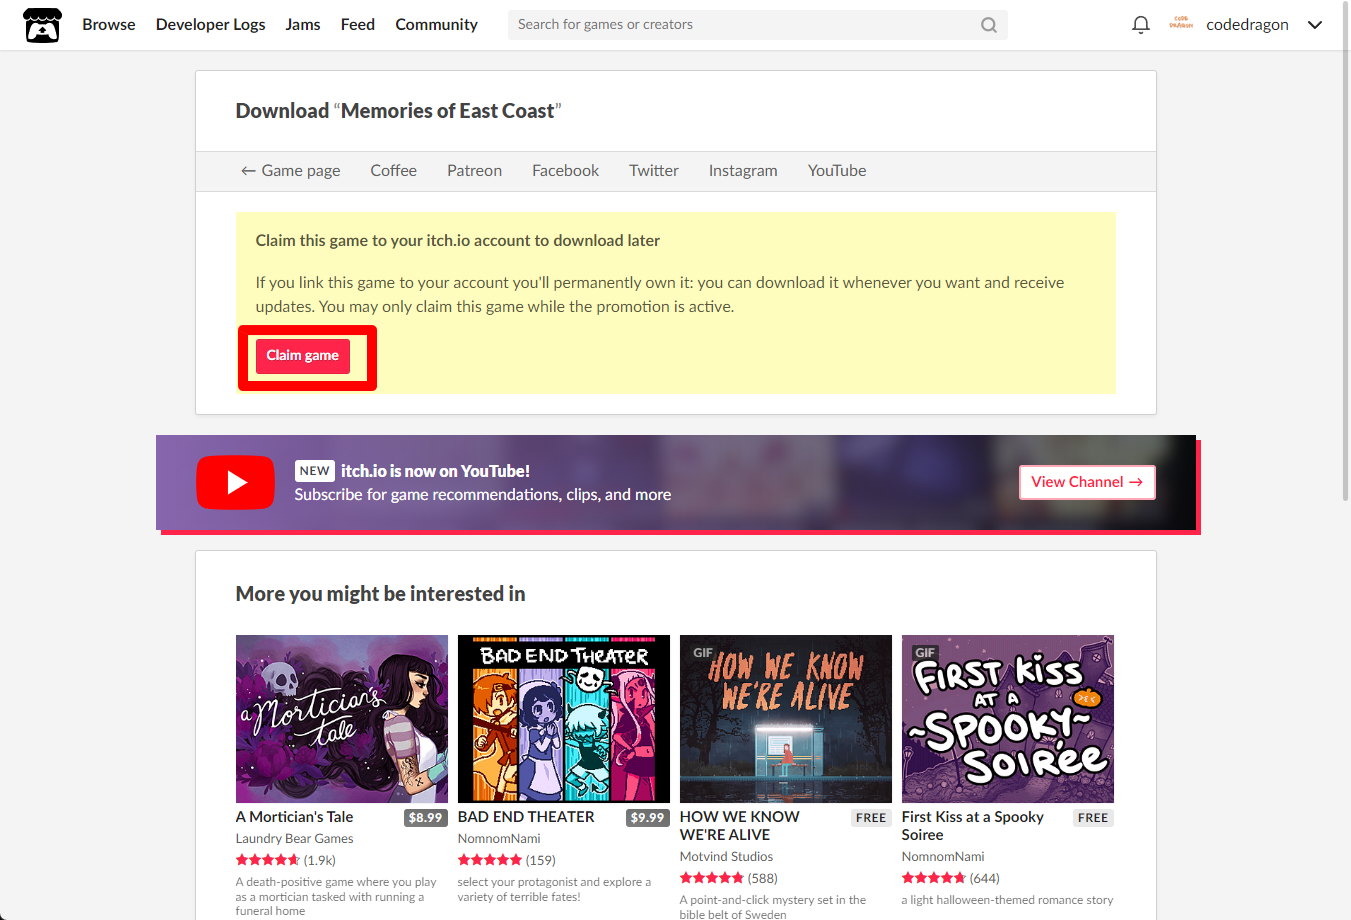Screen dimensions: 1351x920
Task: Open the Patreon link
Action: (x=474, y=171)
